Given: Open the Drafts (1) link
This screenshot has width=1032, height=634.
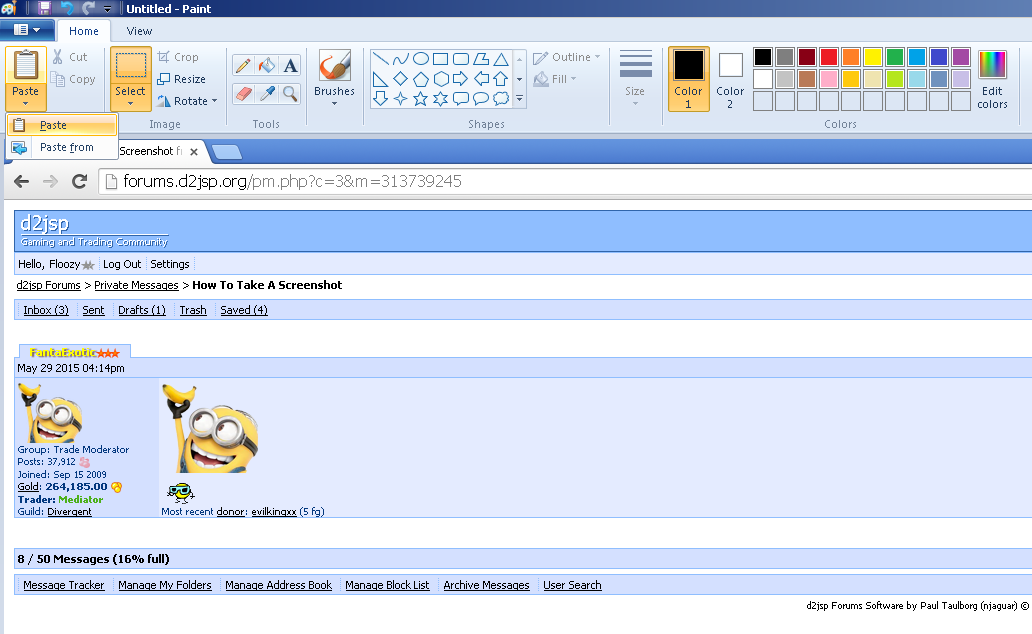Looking at the screenshot, I should [142, 310].
